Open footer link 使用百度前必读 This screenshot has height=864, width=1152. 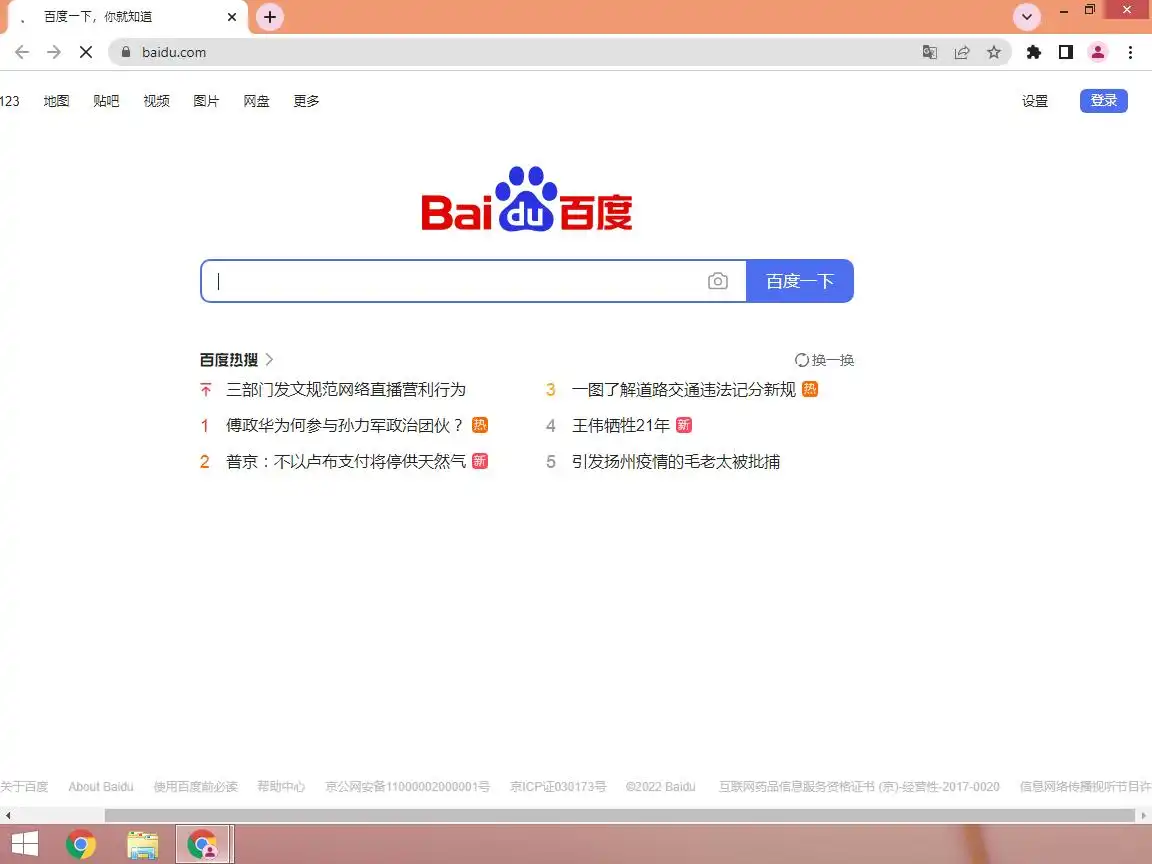195,787
